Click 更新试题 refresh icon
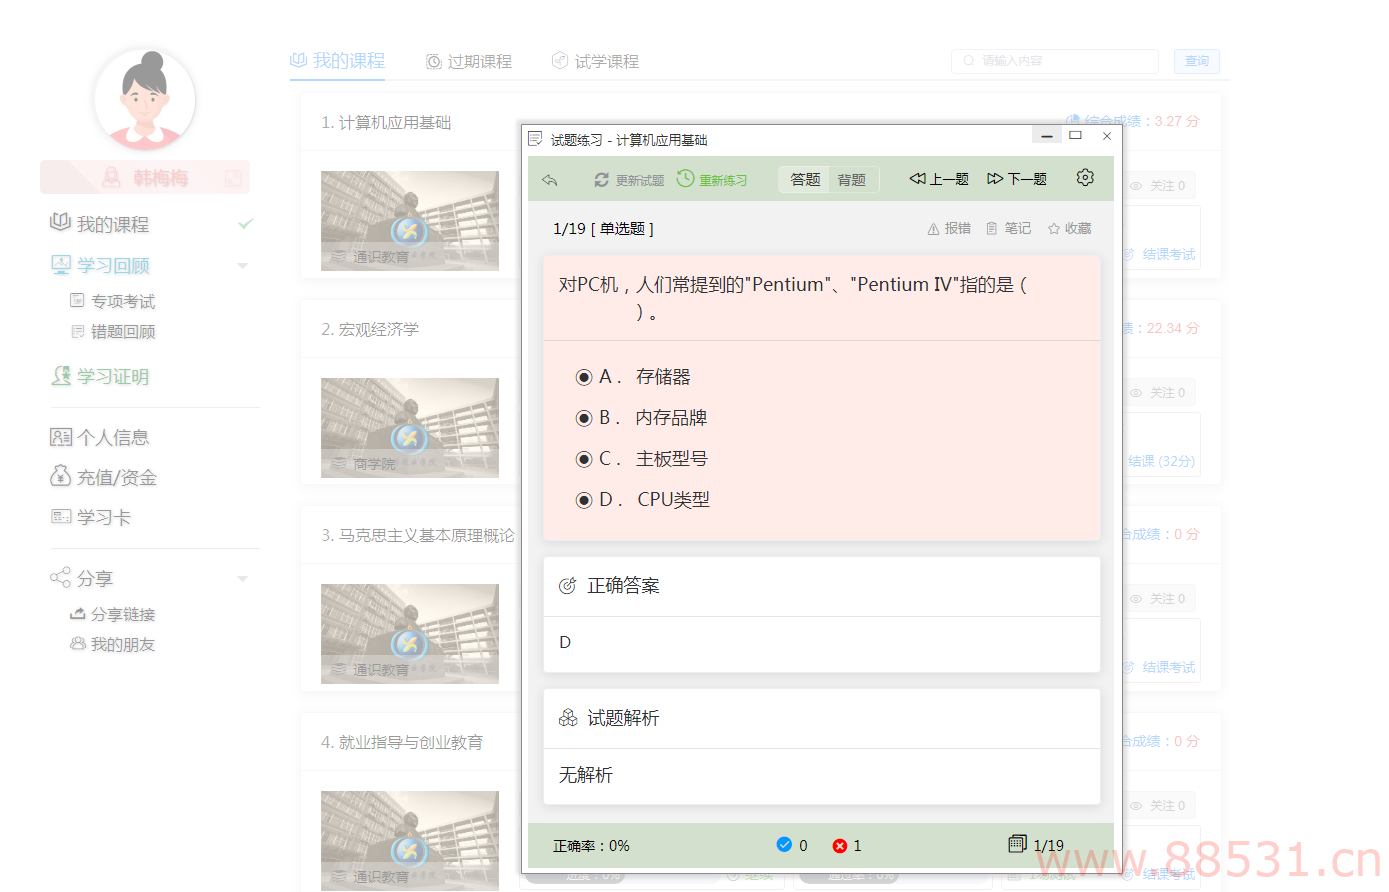This screenshot has height=892, width=1389. 601,180
